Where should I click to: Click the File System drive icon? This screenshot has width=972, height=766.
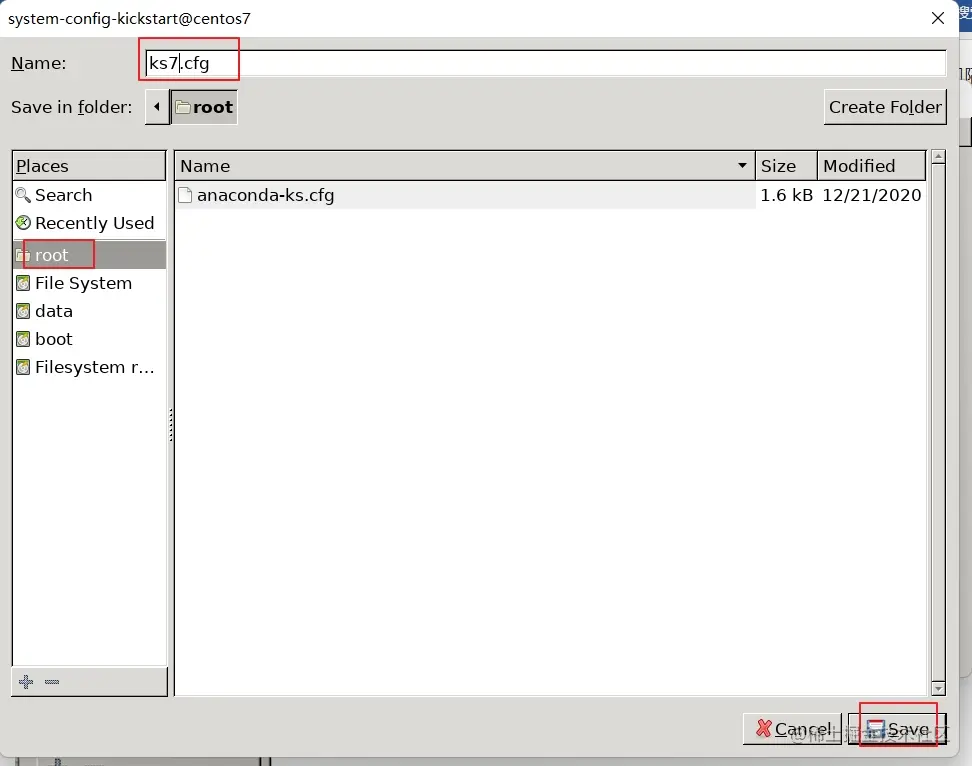tap(23, 283)
